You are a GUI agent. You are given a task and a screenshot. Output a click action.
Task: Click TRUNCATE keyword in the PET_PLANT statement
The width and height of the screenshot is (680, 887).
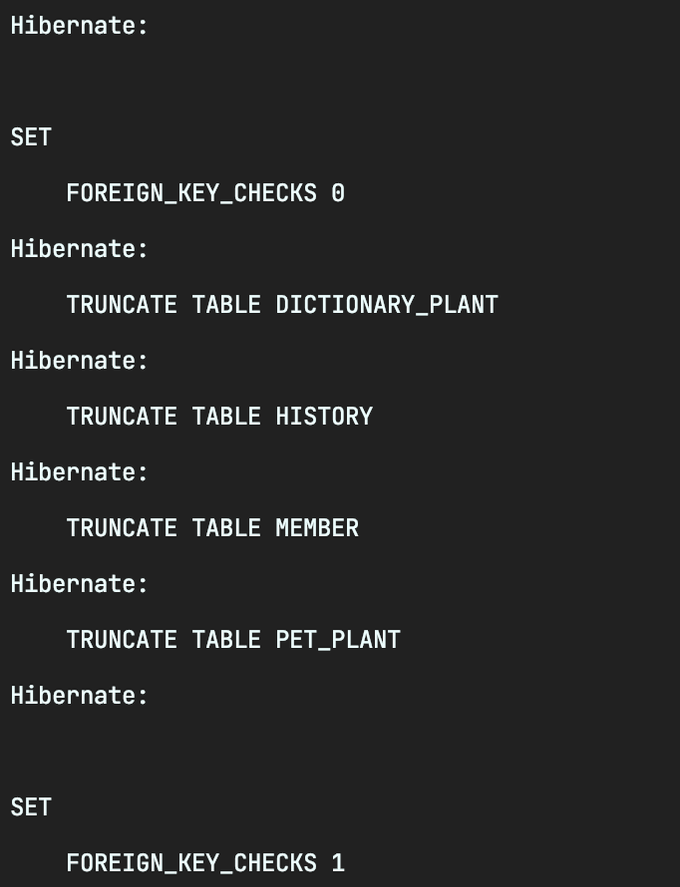(121, 640)
